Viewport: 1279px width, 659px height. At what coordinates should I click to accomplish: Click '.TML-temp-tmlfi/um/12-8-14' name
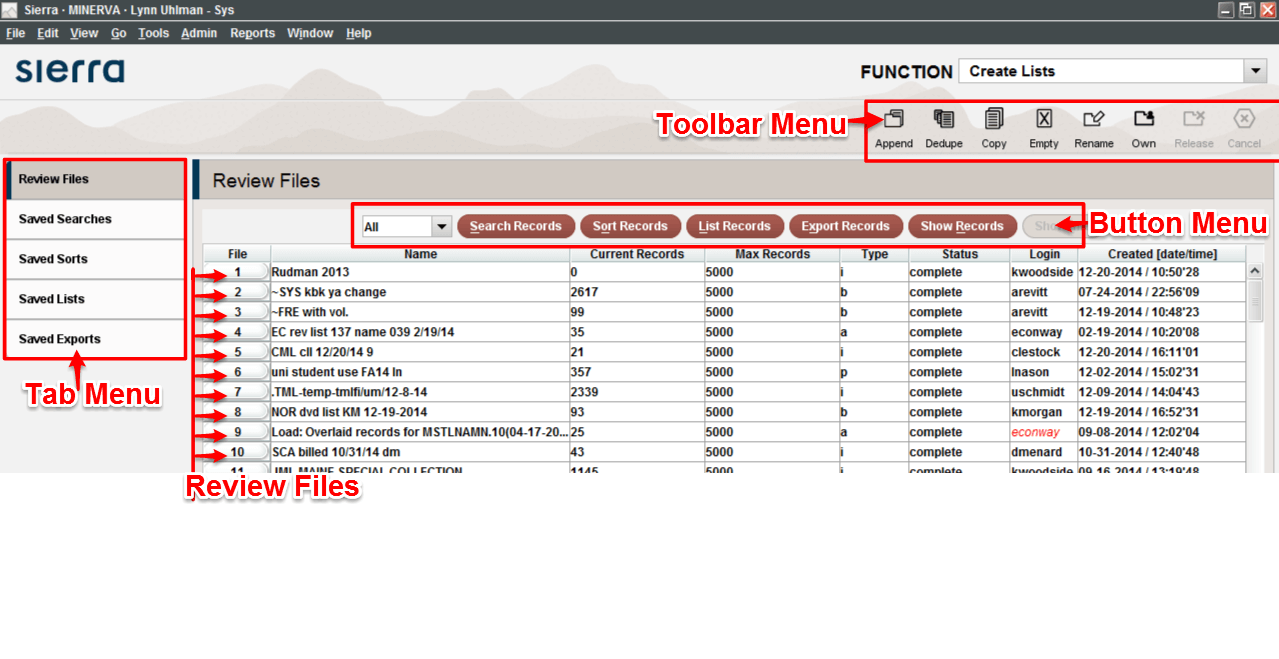(349, 392)
